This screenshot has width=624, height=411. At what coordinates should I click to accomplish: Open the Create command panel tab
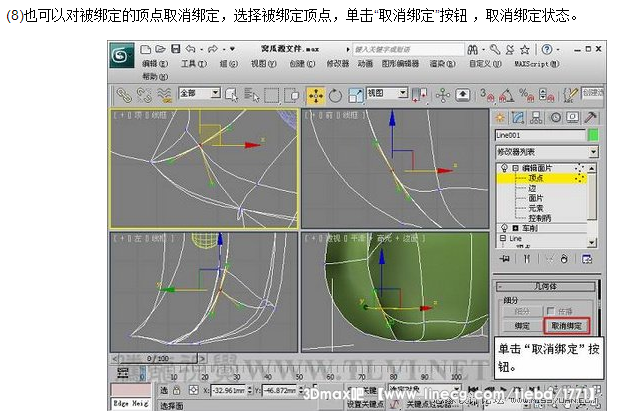pos(500,118)
